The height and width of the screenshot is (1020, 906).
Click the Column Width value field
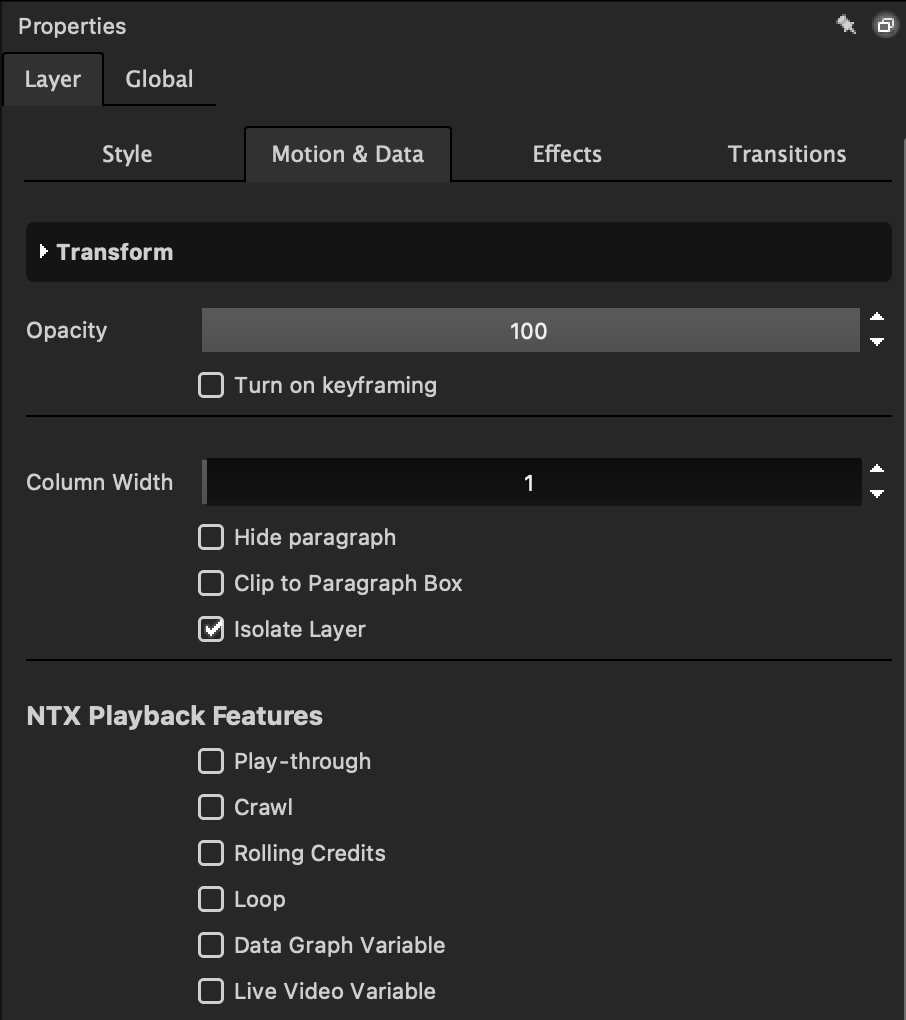(x=530, y=483)
